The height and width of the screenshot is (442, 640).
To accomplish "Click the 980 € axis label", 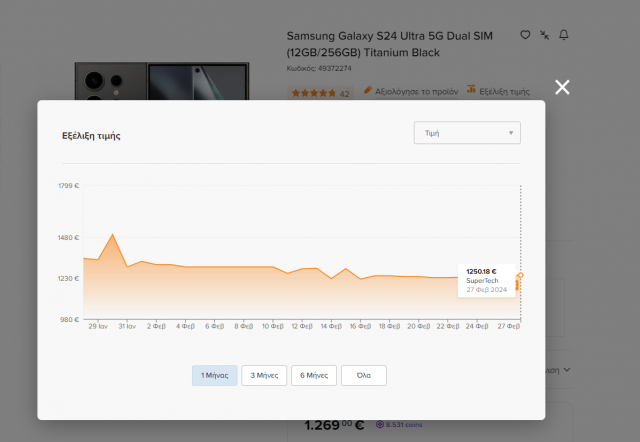I will [69, 320].
